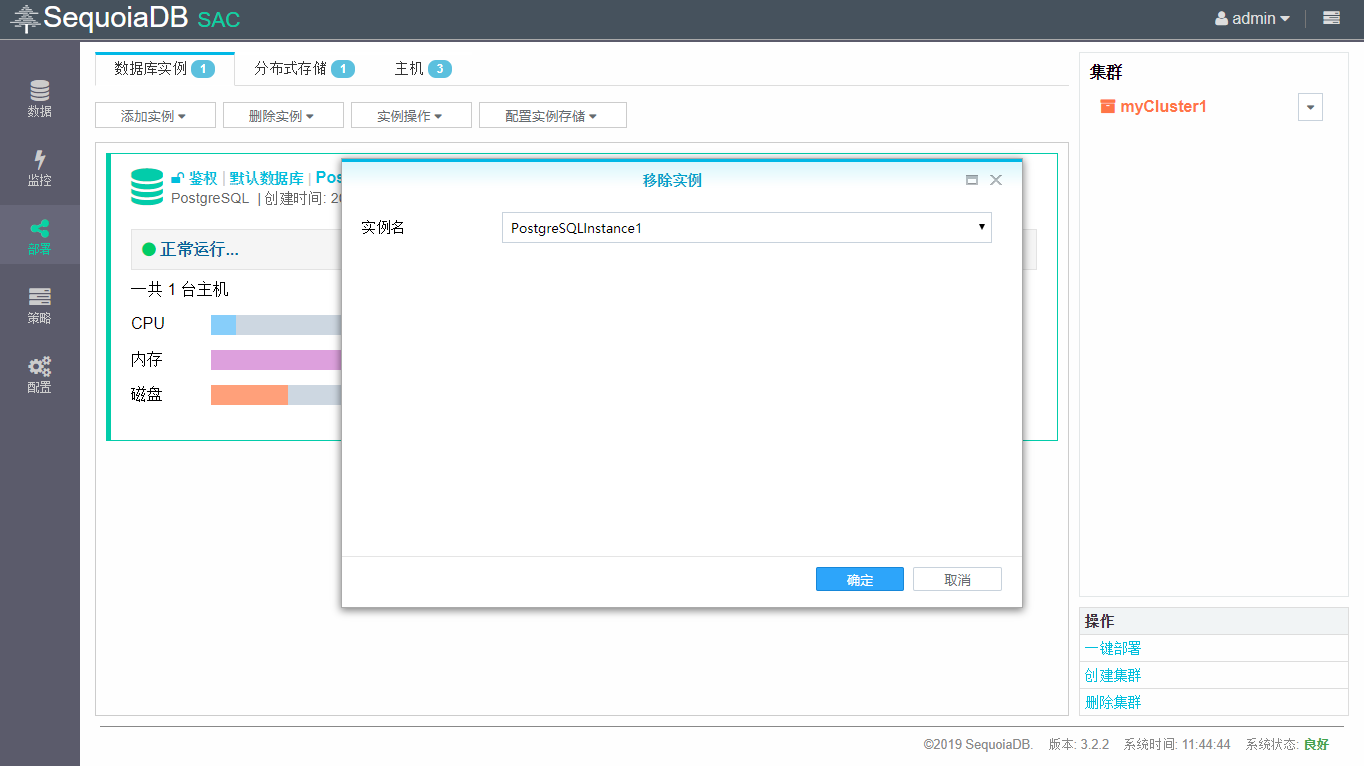The height and width of the screenshot is (766, 1364).
Task: Click the server list icon in header
Action: [x=1331, y=18]
